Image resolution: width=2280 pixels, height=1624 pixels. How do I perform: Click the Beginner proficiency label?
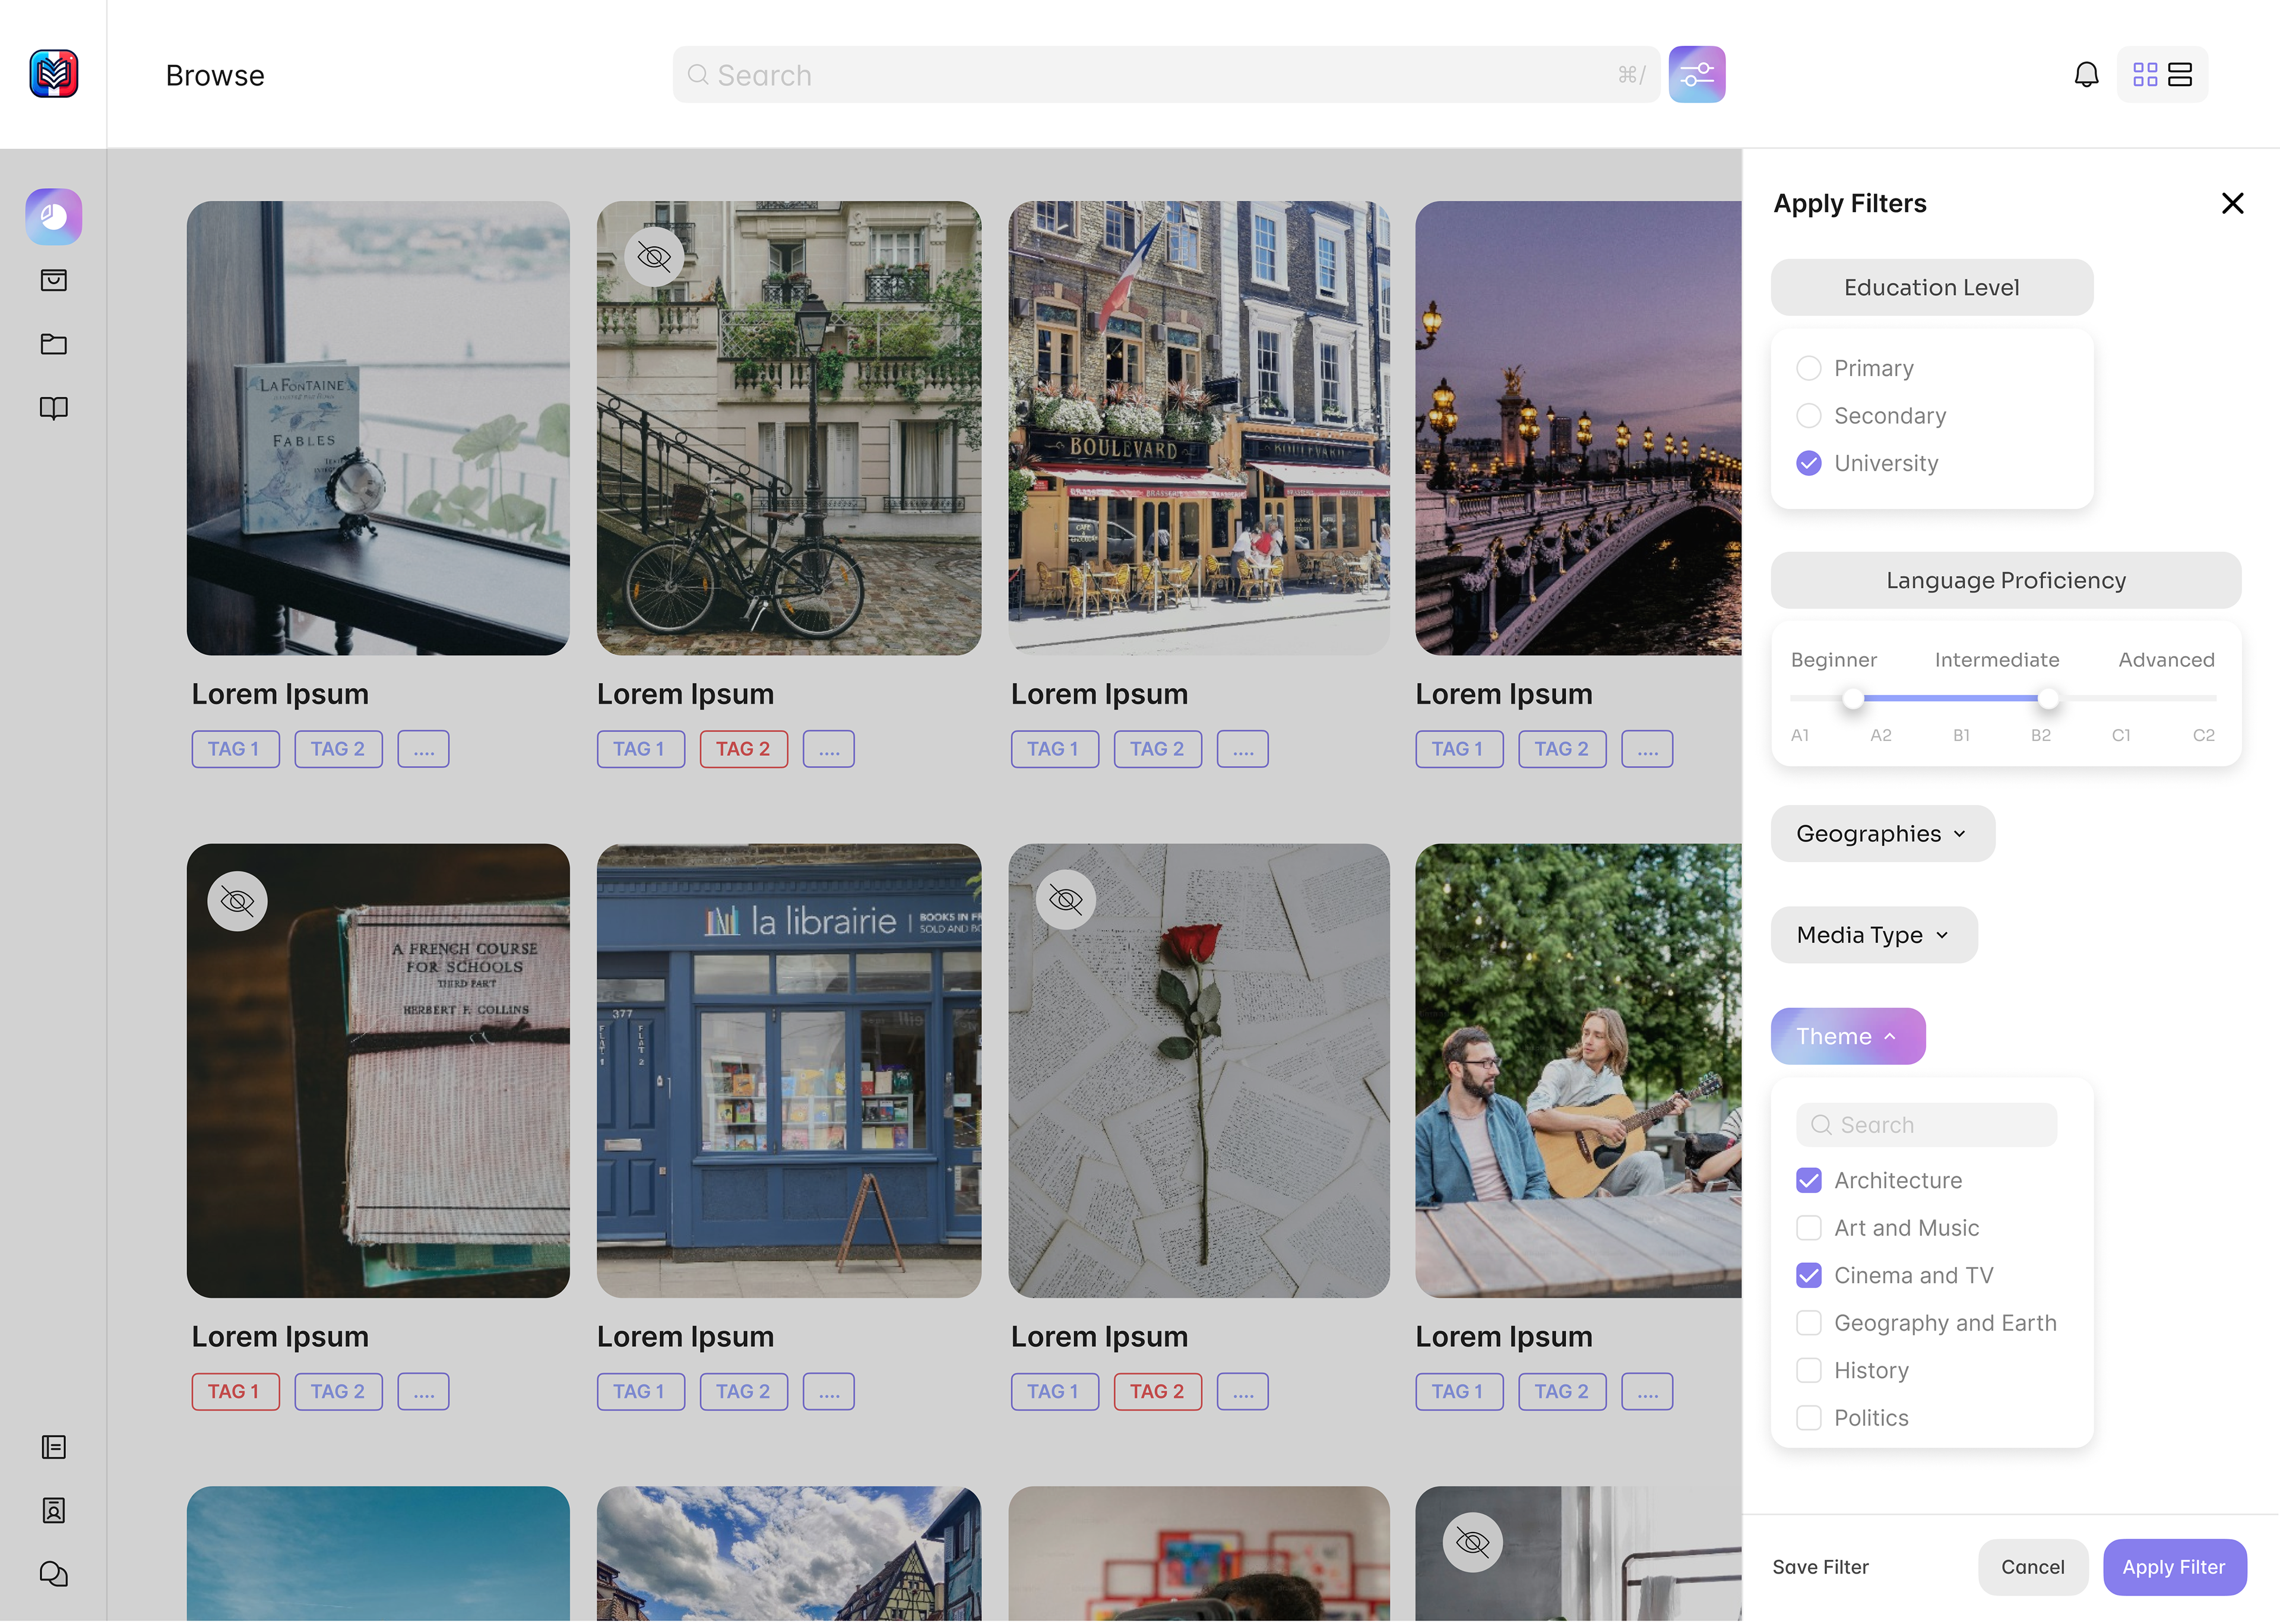1833,661
